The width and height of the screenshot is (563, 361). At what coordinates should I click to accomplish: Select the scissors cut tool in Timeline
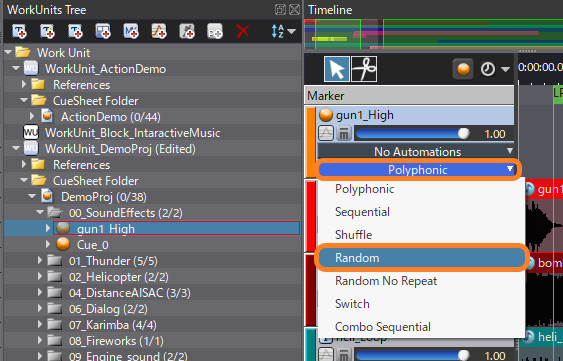click(364, 69)
